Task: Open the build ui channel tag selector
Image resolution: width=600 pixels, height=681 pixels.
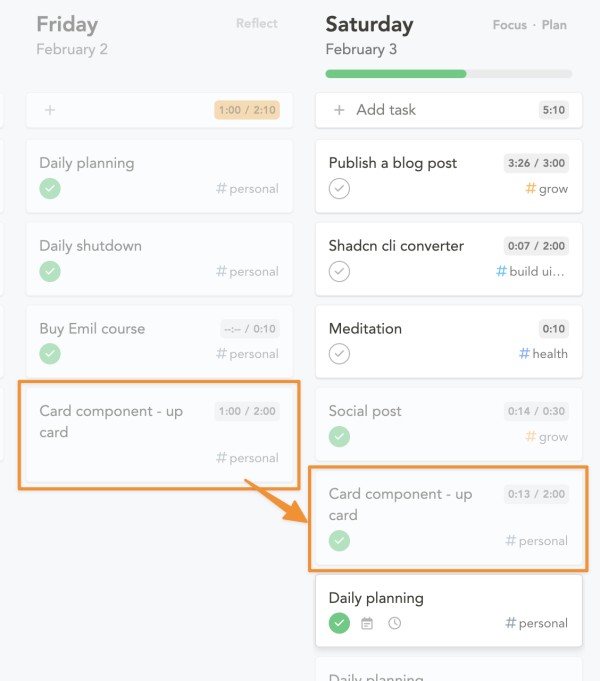Action: pyautogui.click(x=530, y=271)
